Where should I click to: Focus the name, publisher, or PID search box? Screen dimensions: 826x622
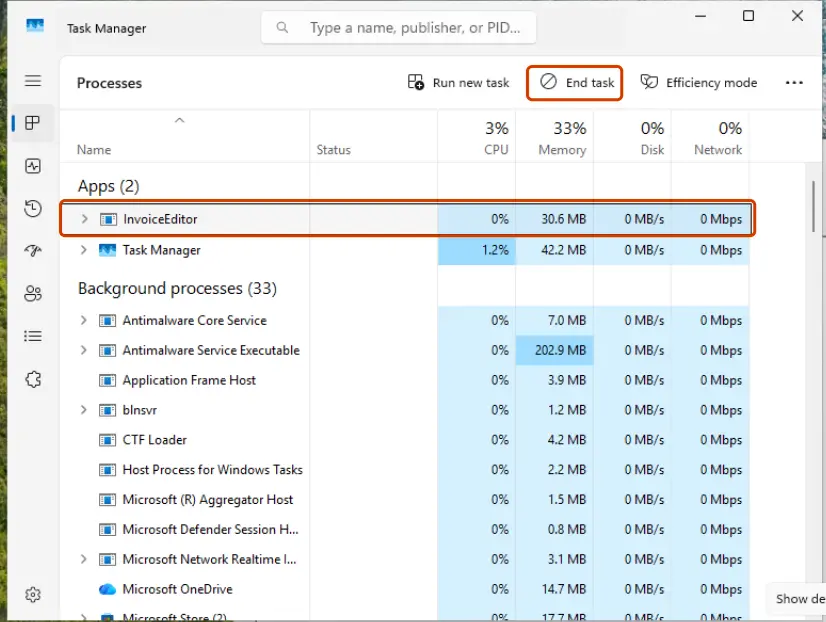tap(399, 27)
